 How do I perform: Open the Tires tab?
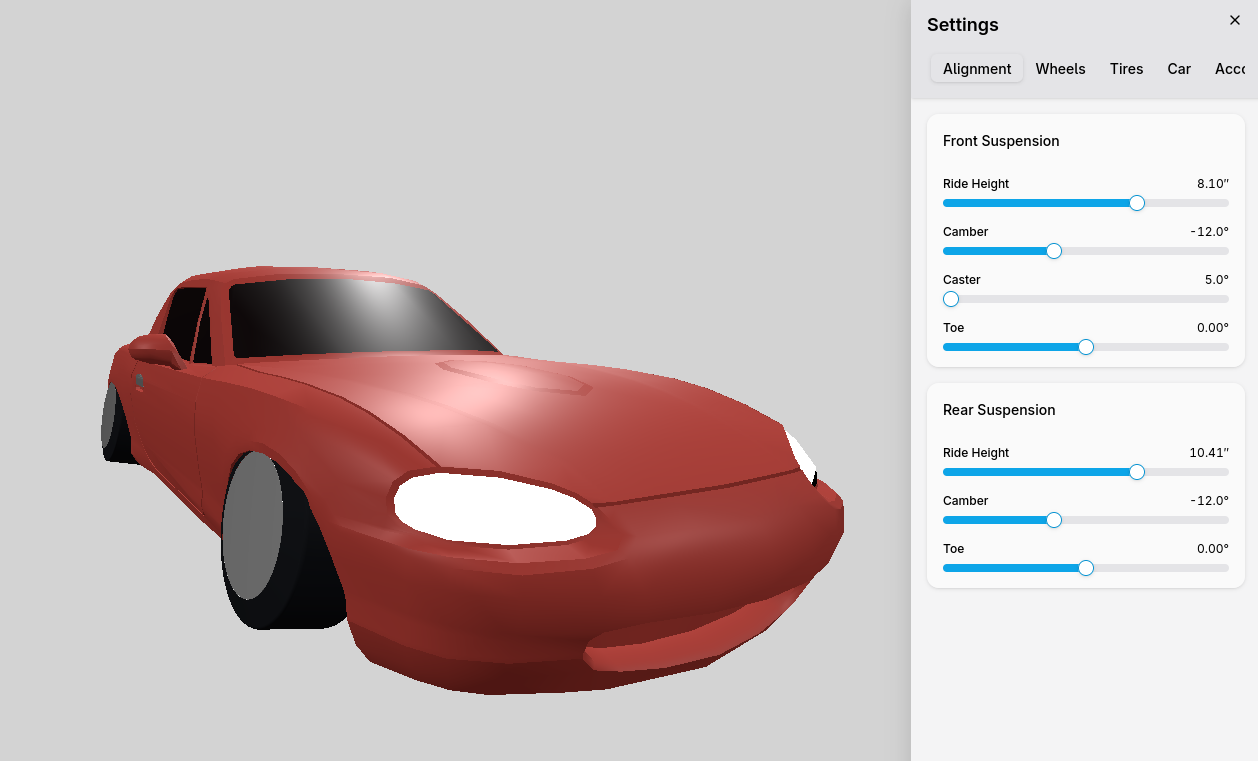(x=1126, y=69)
